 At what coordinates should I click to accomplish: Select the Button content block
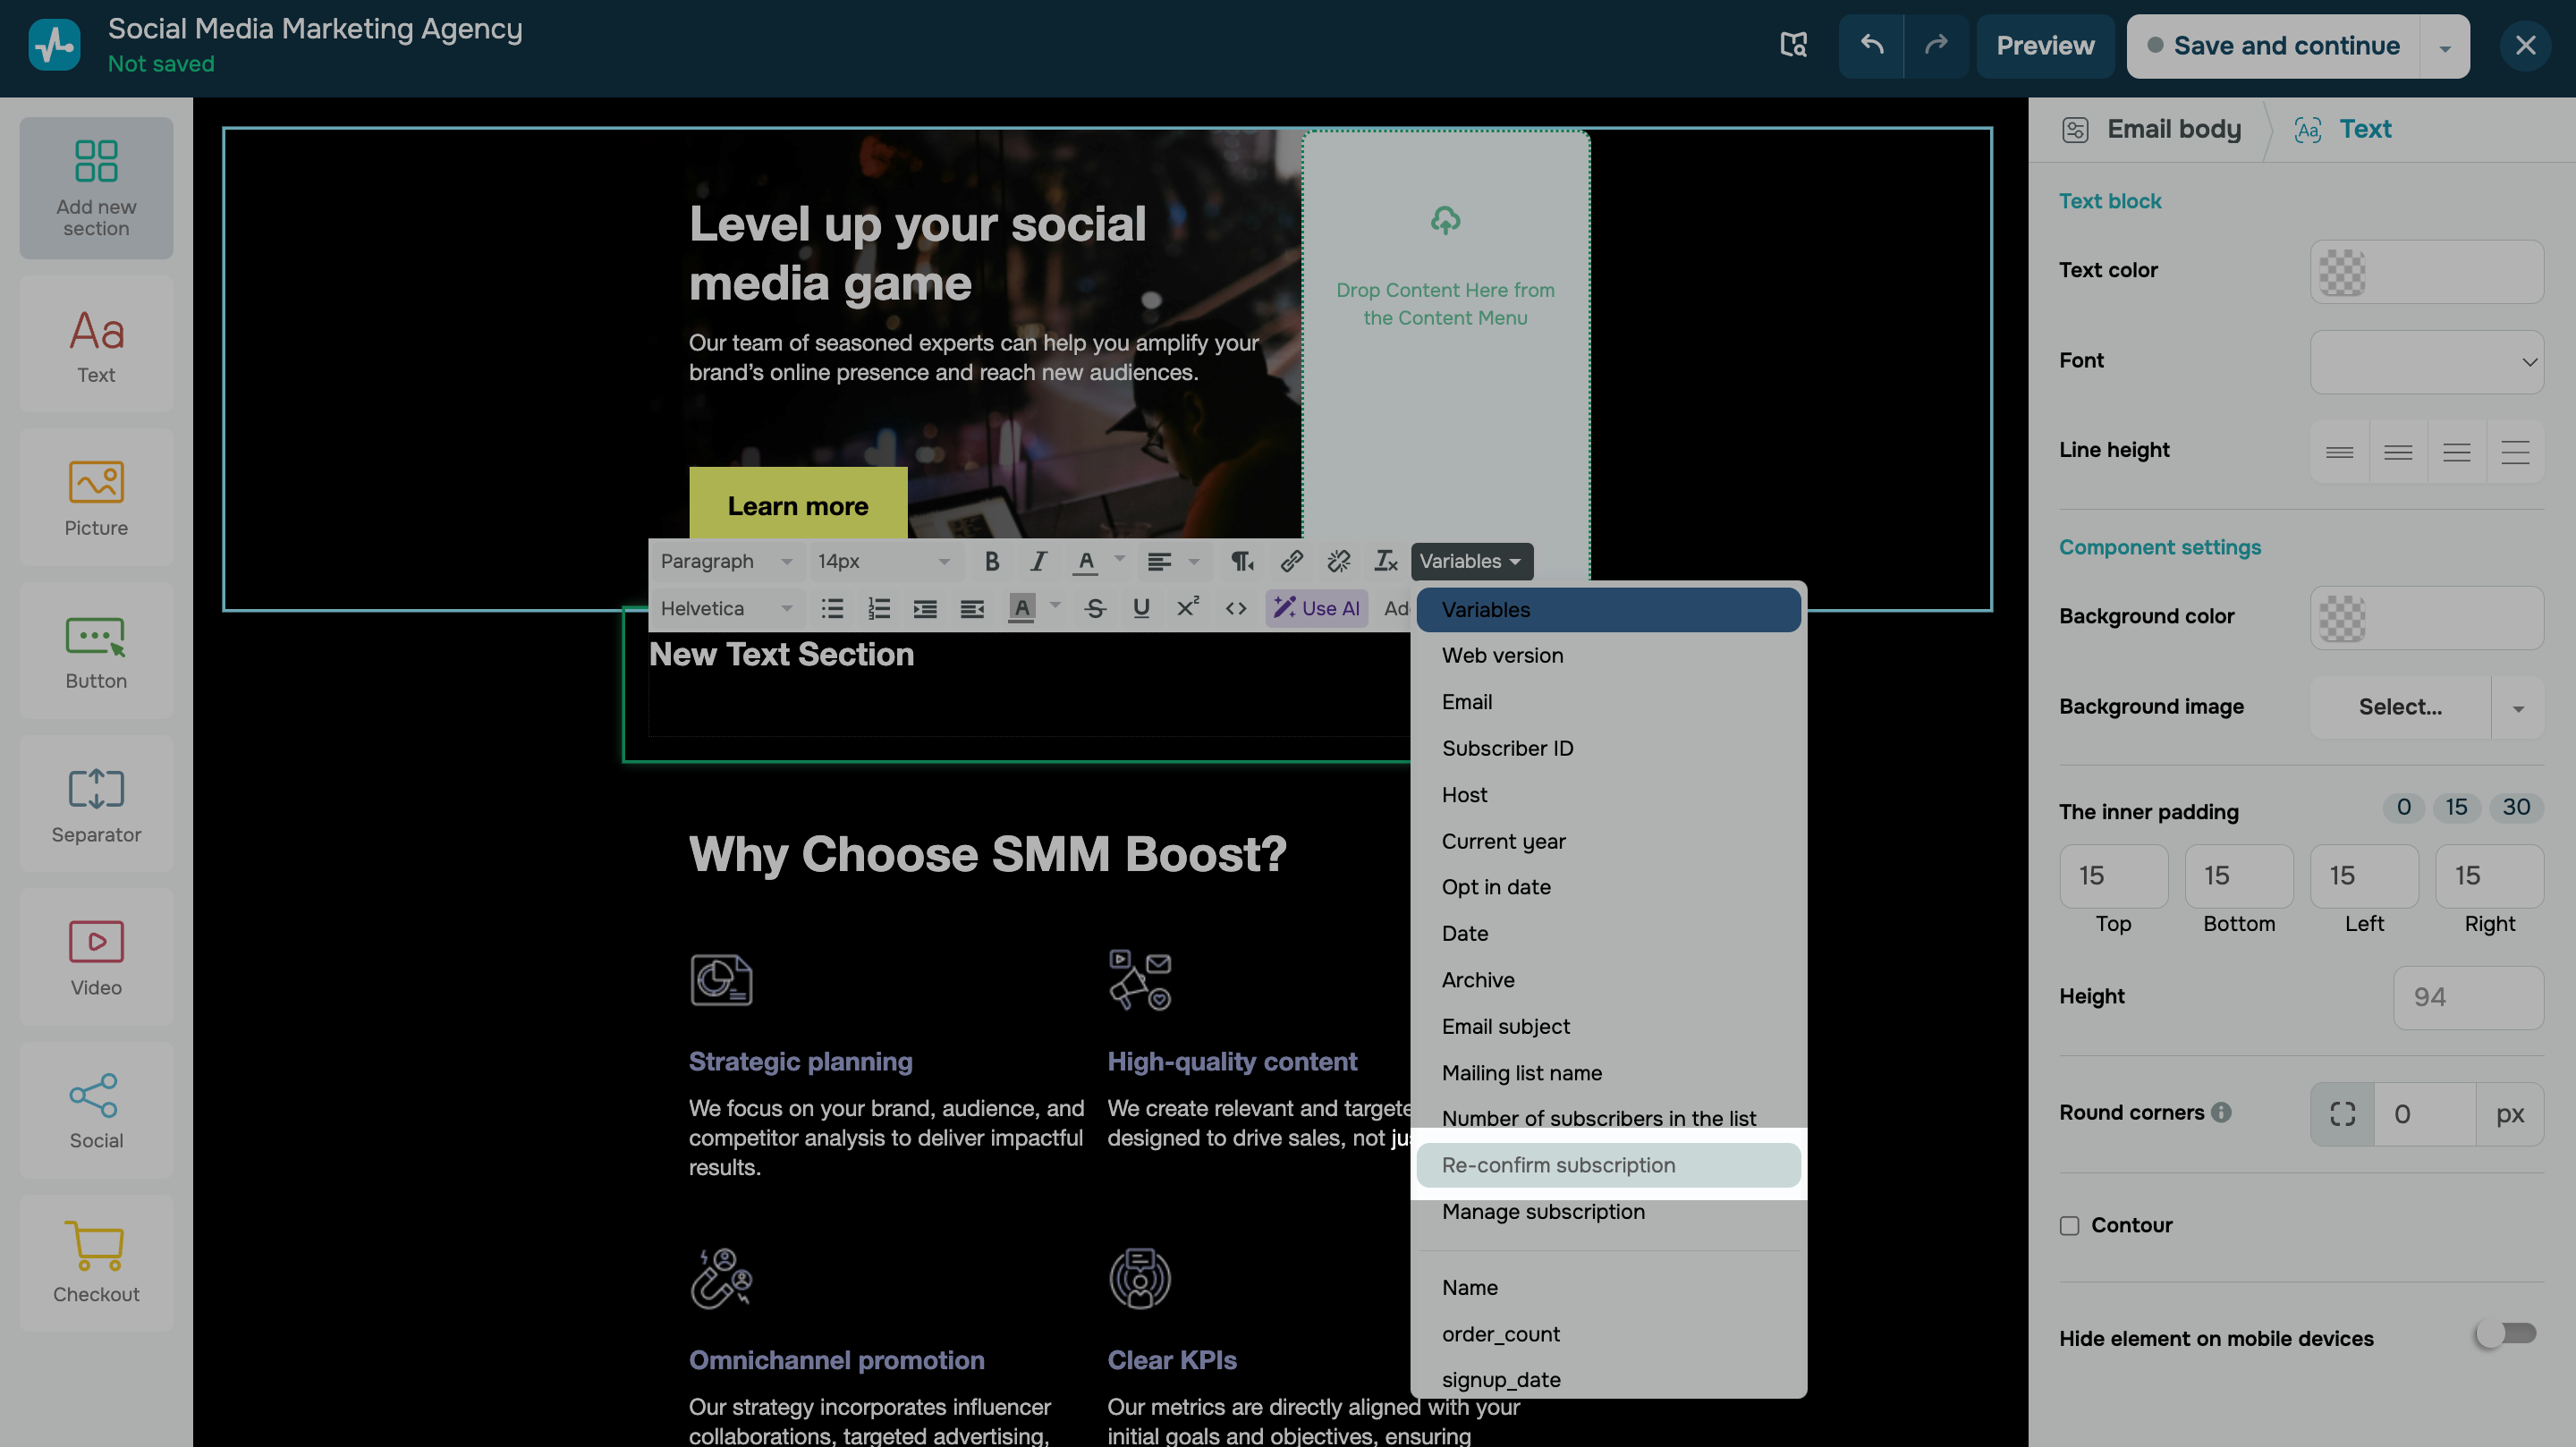point(96,651)
